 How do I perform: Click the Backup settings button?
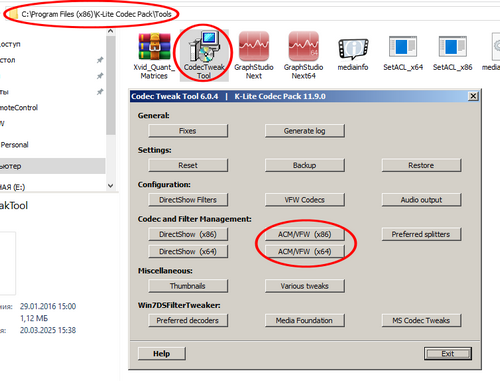[x=305, y=165]
